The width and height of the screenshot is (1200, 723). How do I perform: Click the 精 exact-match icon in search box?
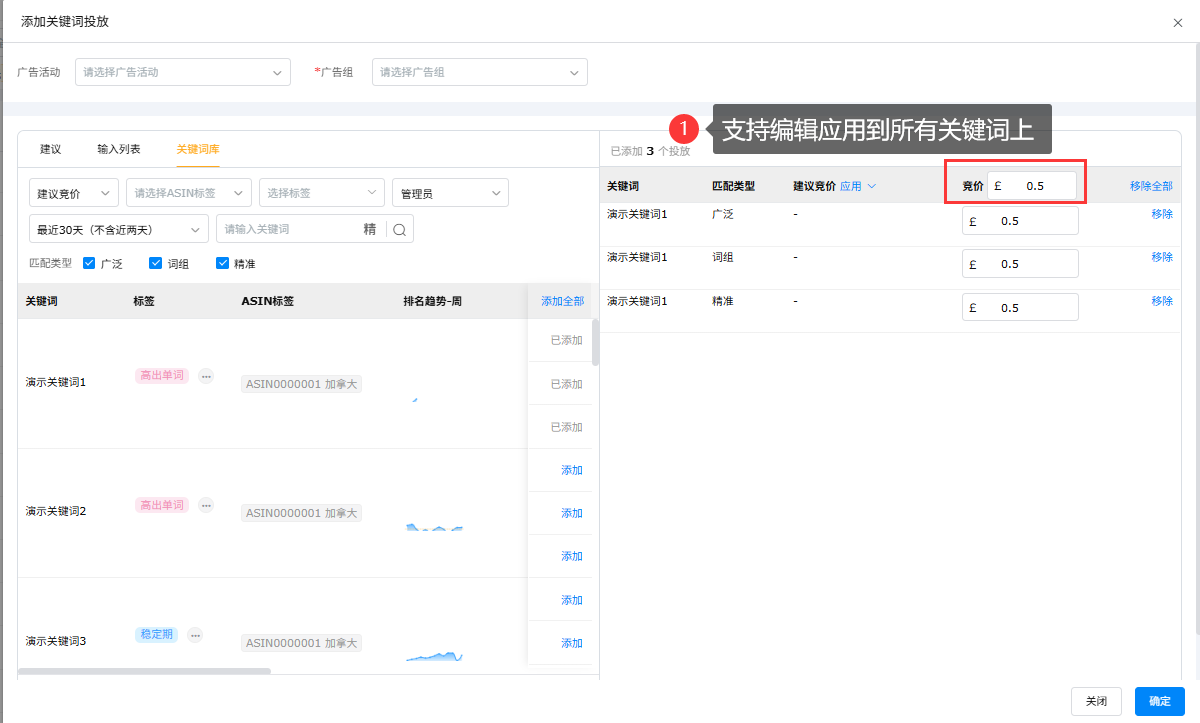tap(370, 229)
